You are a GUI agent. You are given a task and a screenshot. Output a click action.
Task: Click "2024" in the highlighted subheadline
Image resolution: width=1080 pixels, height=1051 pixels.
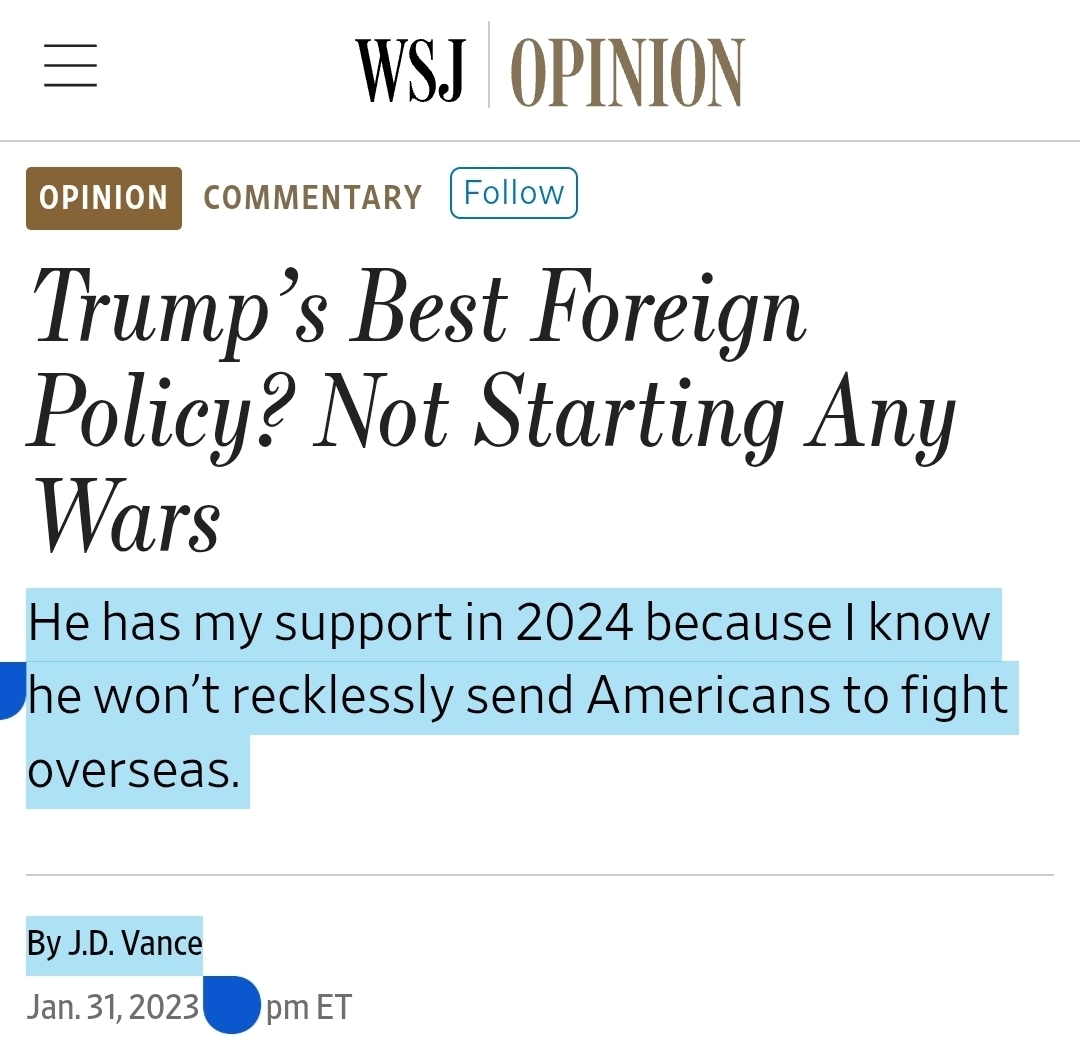coord(574,623)
